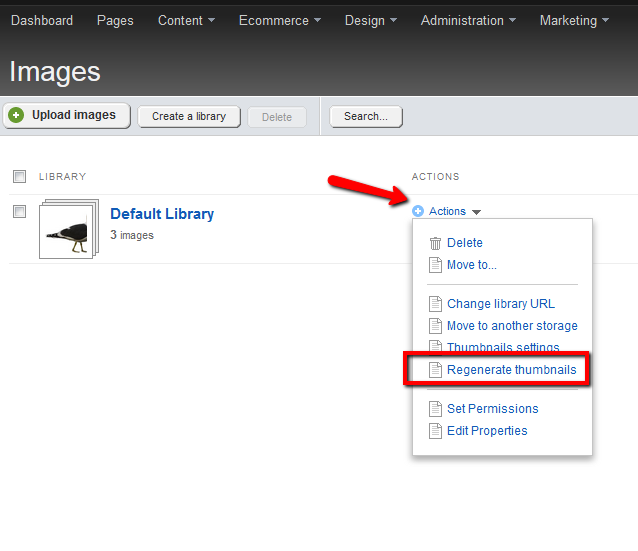
Task: Click the Search... button
Action: coord(366,117)
